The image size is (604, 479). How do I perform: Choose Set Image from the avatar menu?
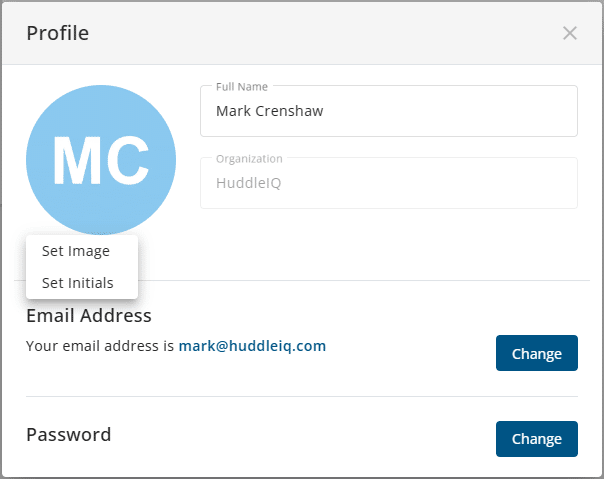tap(76, 251)
